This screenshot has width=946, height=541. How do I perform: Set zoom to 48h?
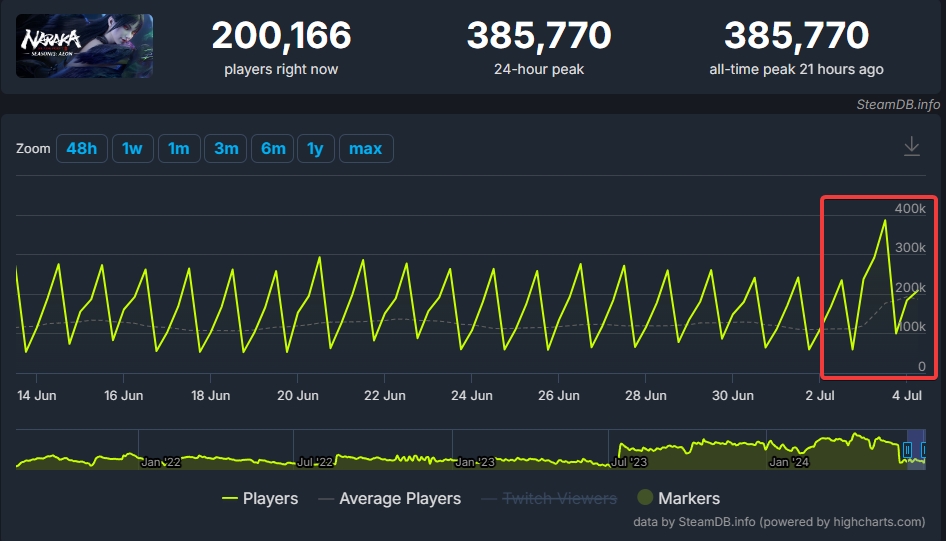coord(81,148)
